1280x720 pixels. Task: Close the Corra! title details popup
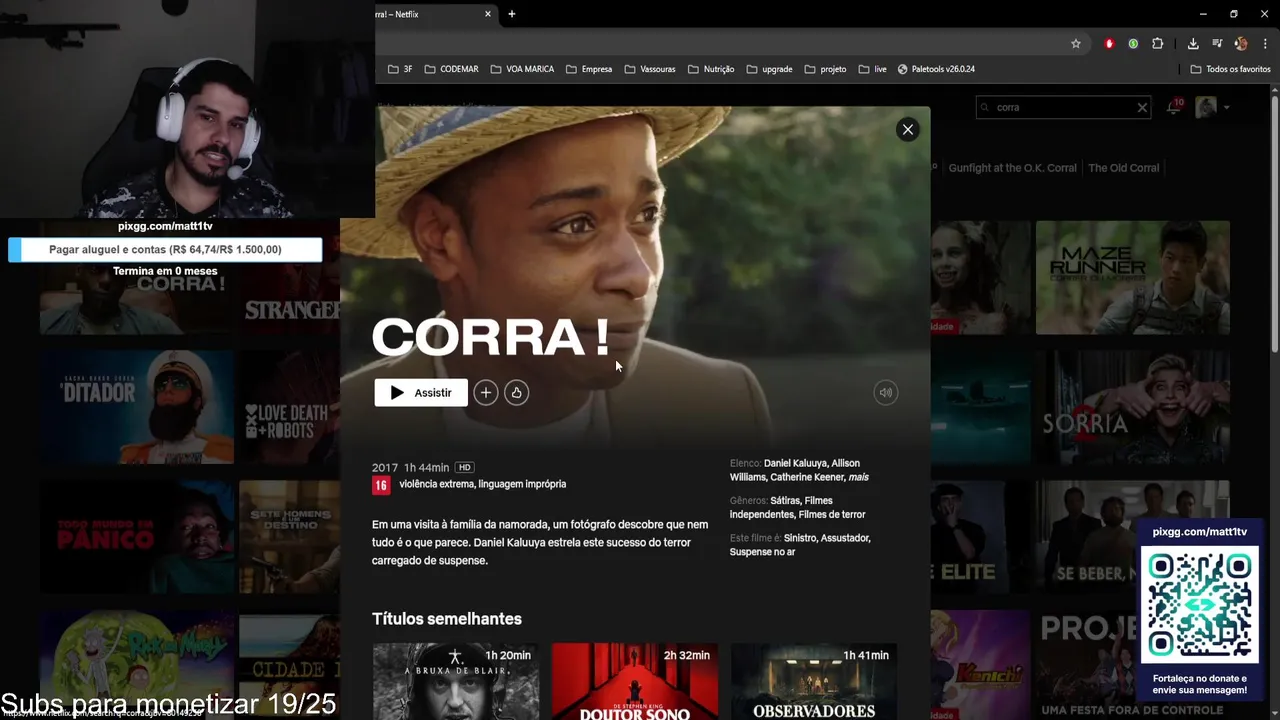[907, 129]
